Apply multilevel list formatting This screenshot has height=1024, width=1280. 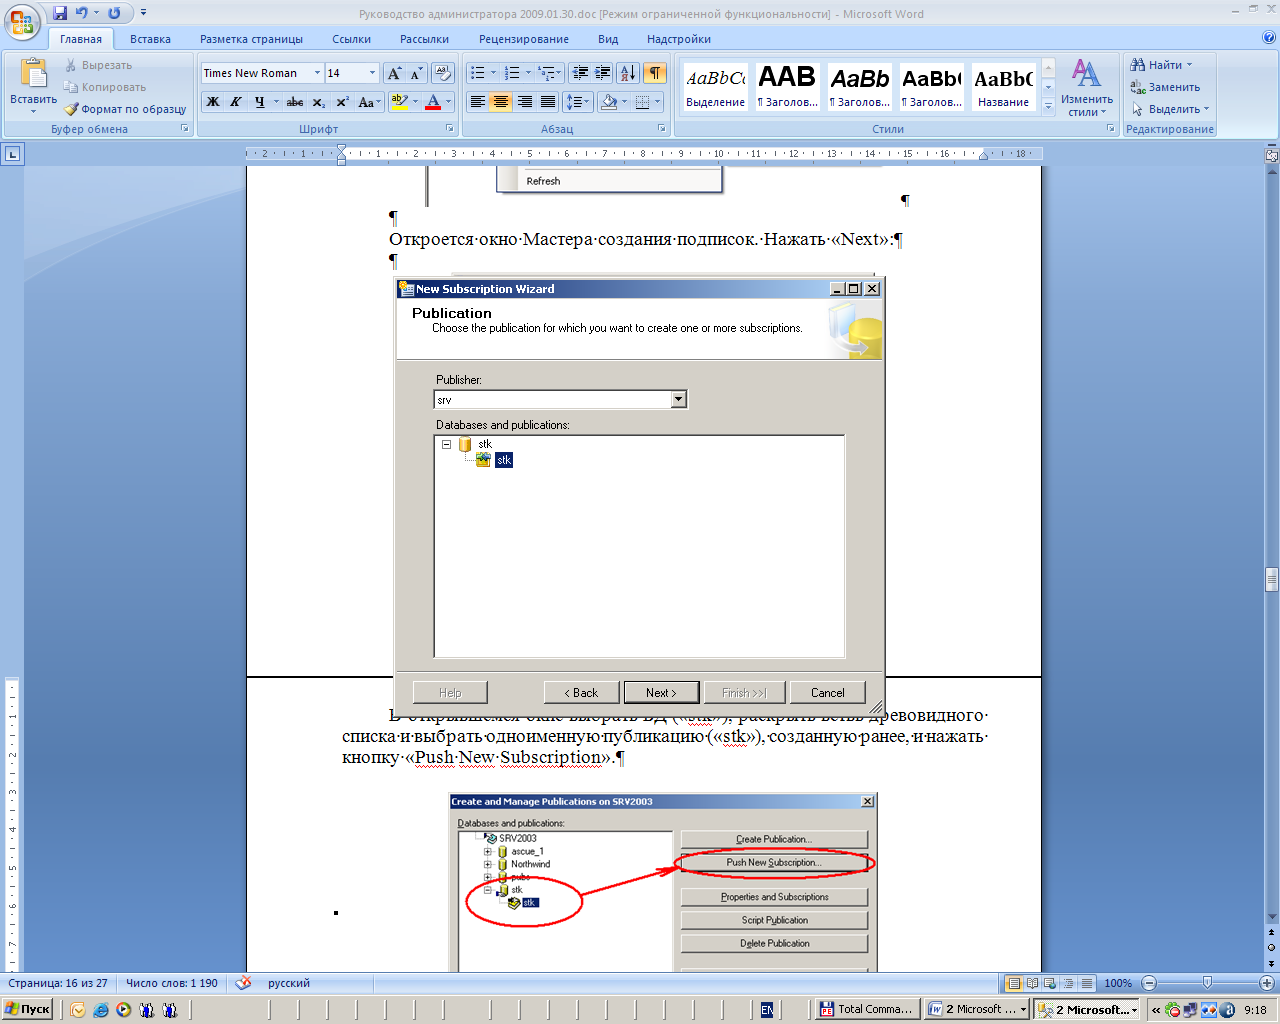[x=546, y=73]
